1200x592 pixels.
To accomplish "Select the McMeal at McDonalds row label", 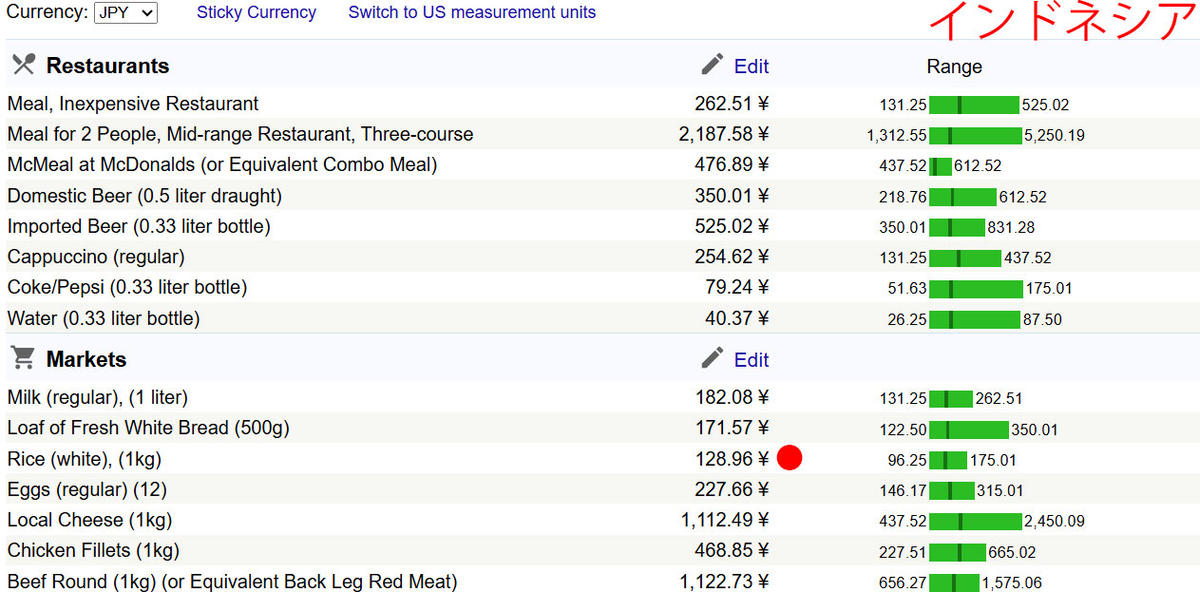I will [222, 164].
